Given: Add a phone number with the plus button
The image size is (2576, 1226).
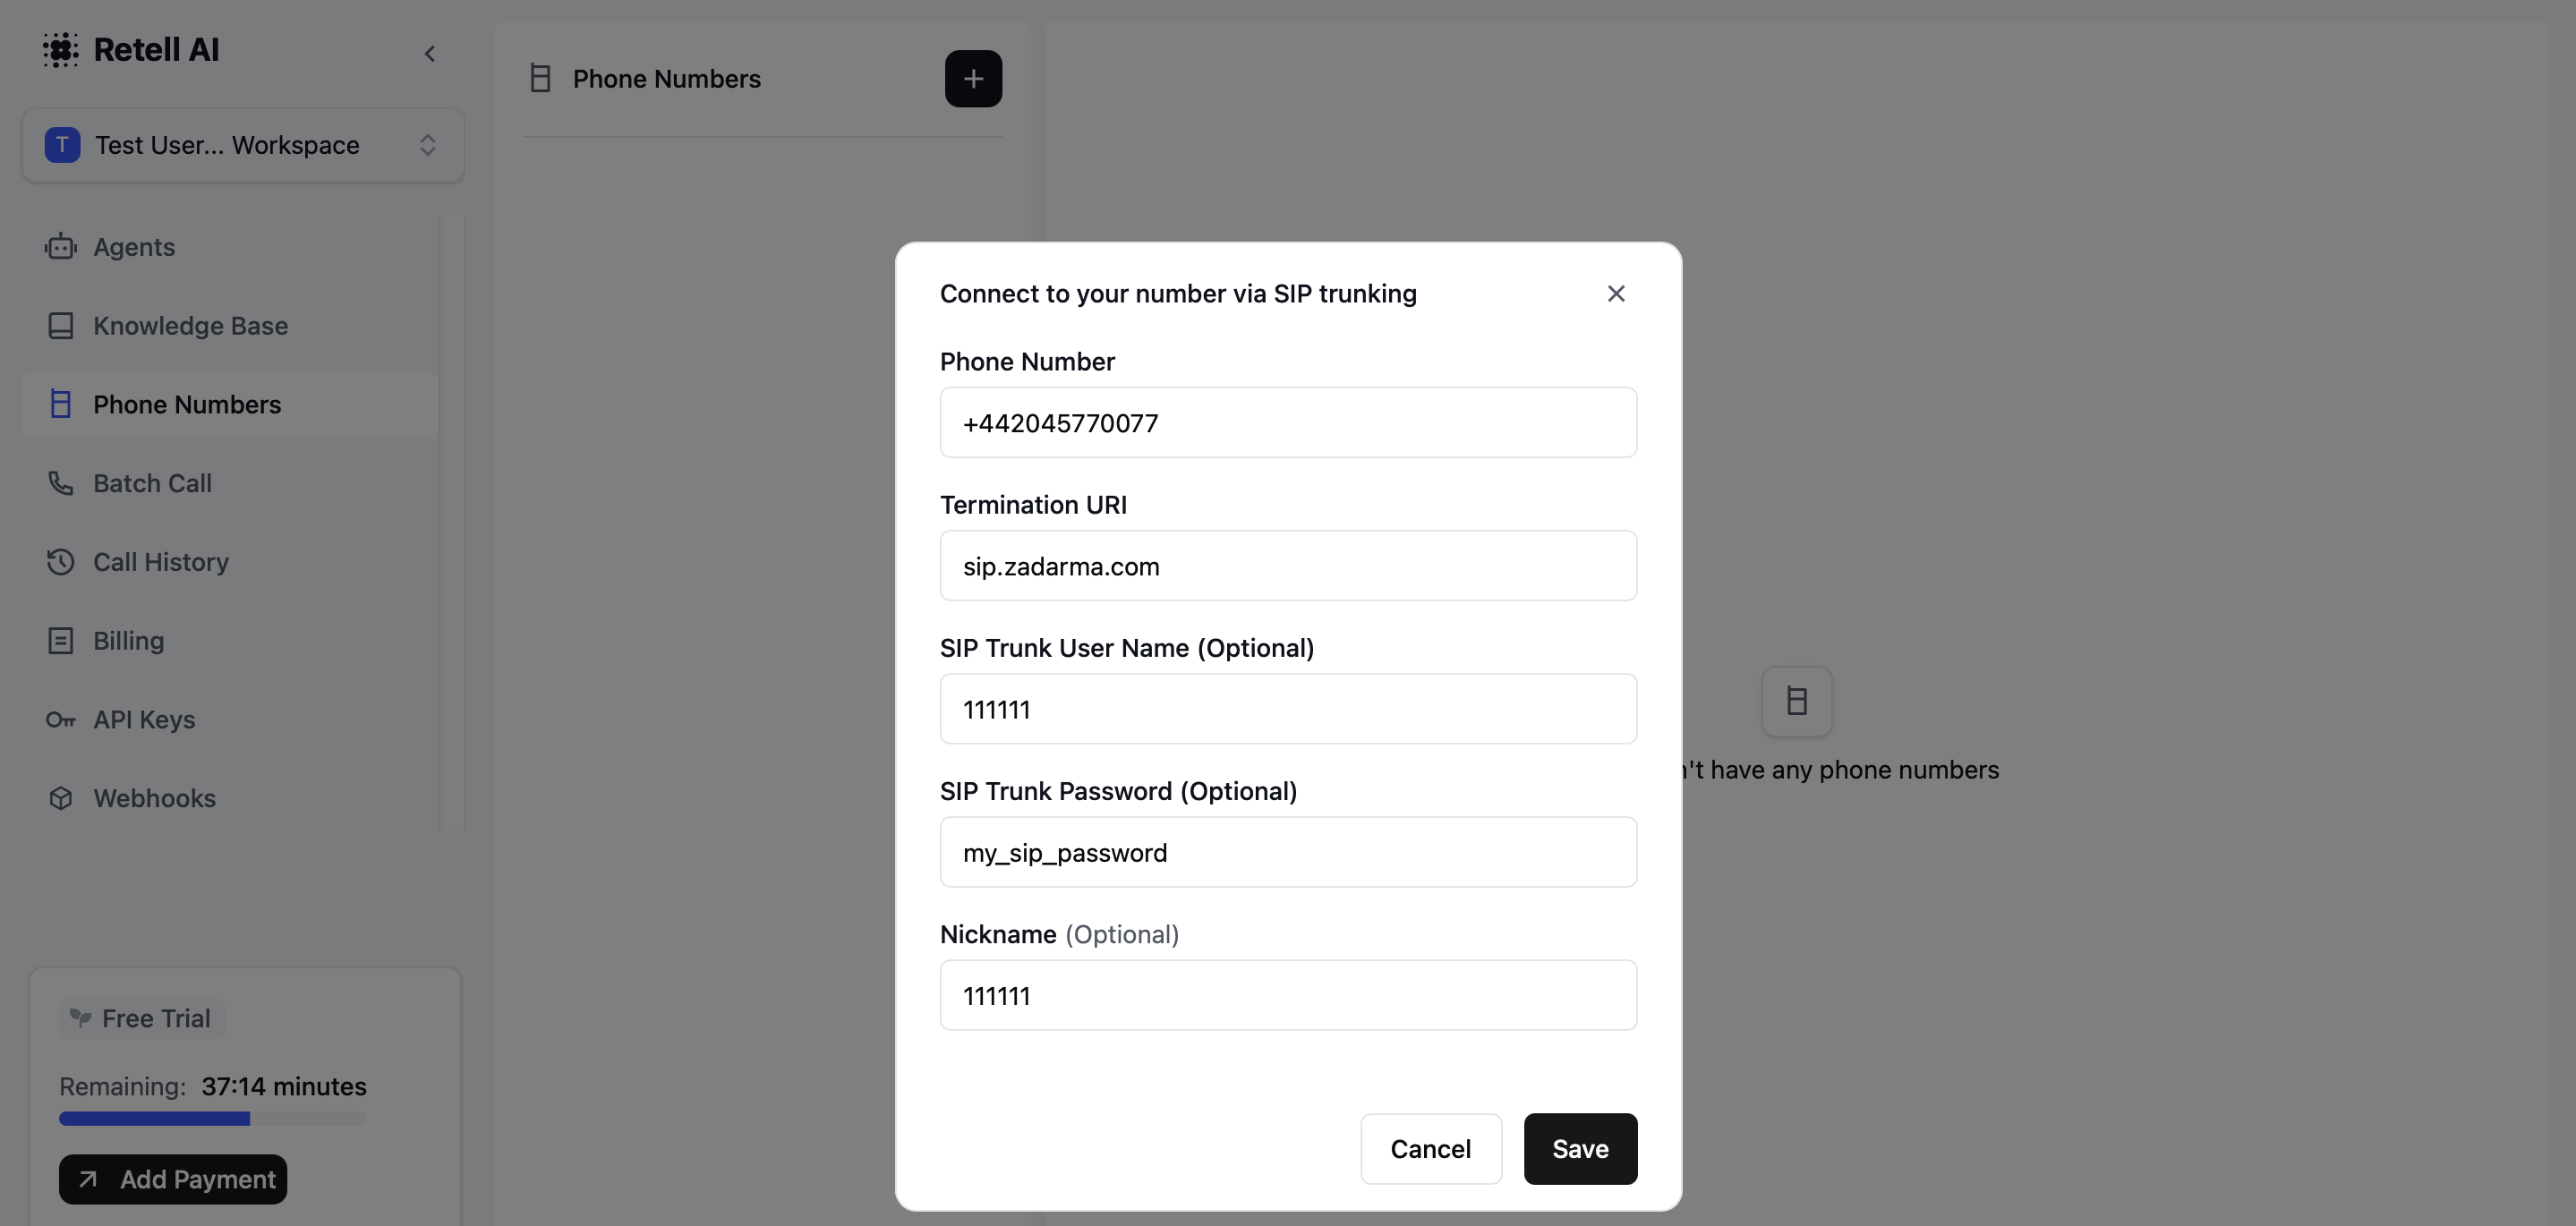Looking at the screenshot, I should [x=973, y=79].
